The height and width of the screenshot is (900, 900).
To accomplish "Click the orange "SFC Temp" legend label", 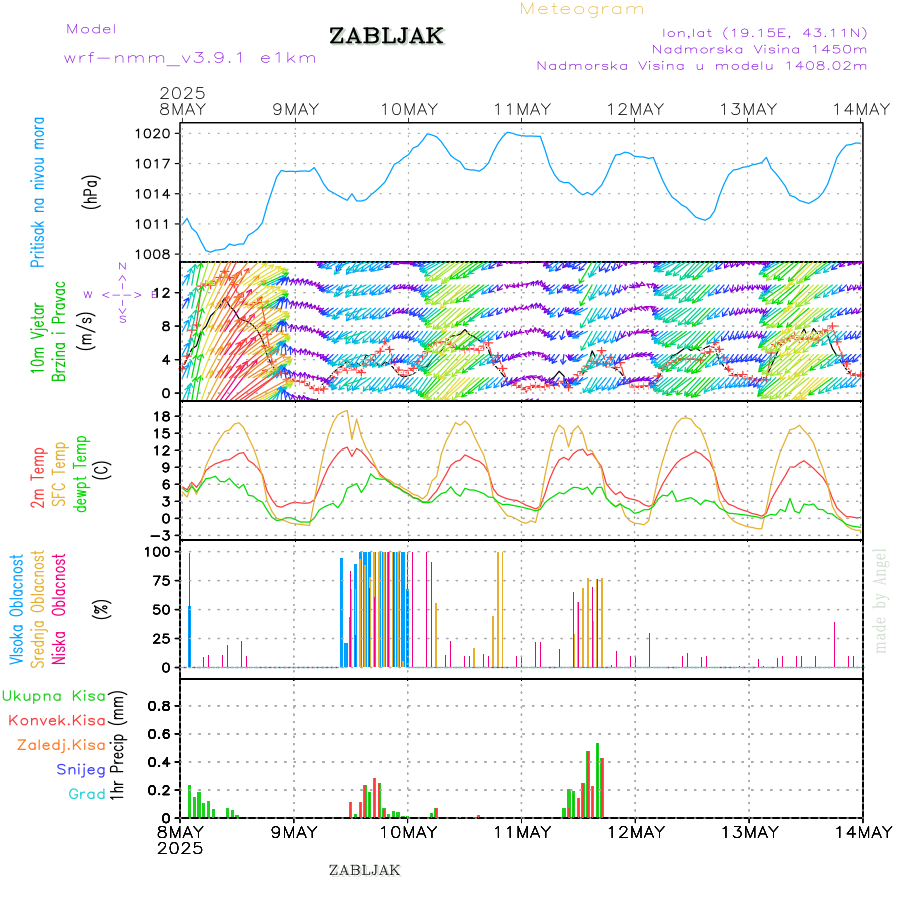I will coord(59,474).
